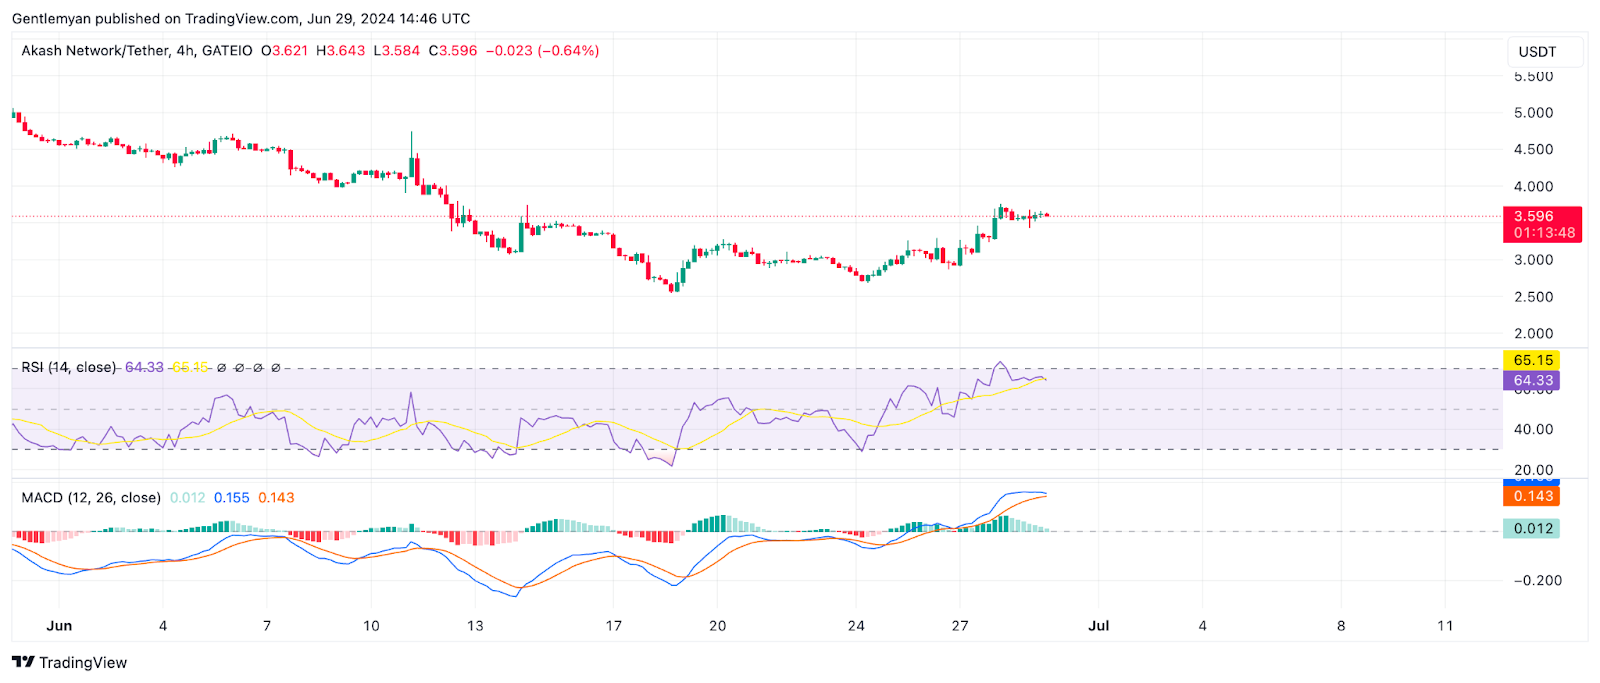The height and width of the screenshot is (683, 1600).
Task: Click the orange 0.143 MACD signal label
Action: [x=1532, y=496]
